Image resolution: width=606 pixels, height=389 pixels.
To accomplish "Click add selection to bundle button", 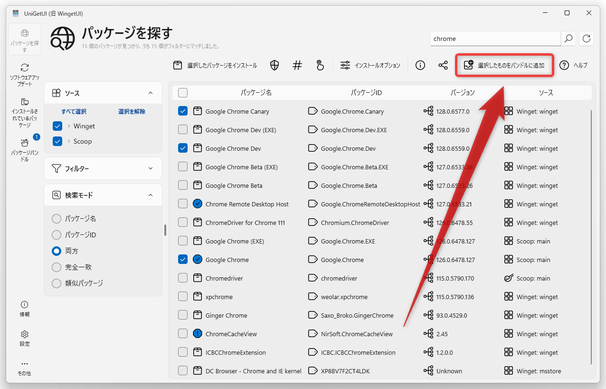I will pyautogui.click(x=504, y=65).
